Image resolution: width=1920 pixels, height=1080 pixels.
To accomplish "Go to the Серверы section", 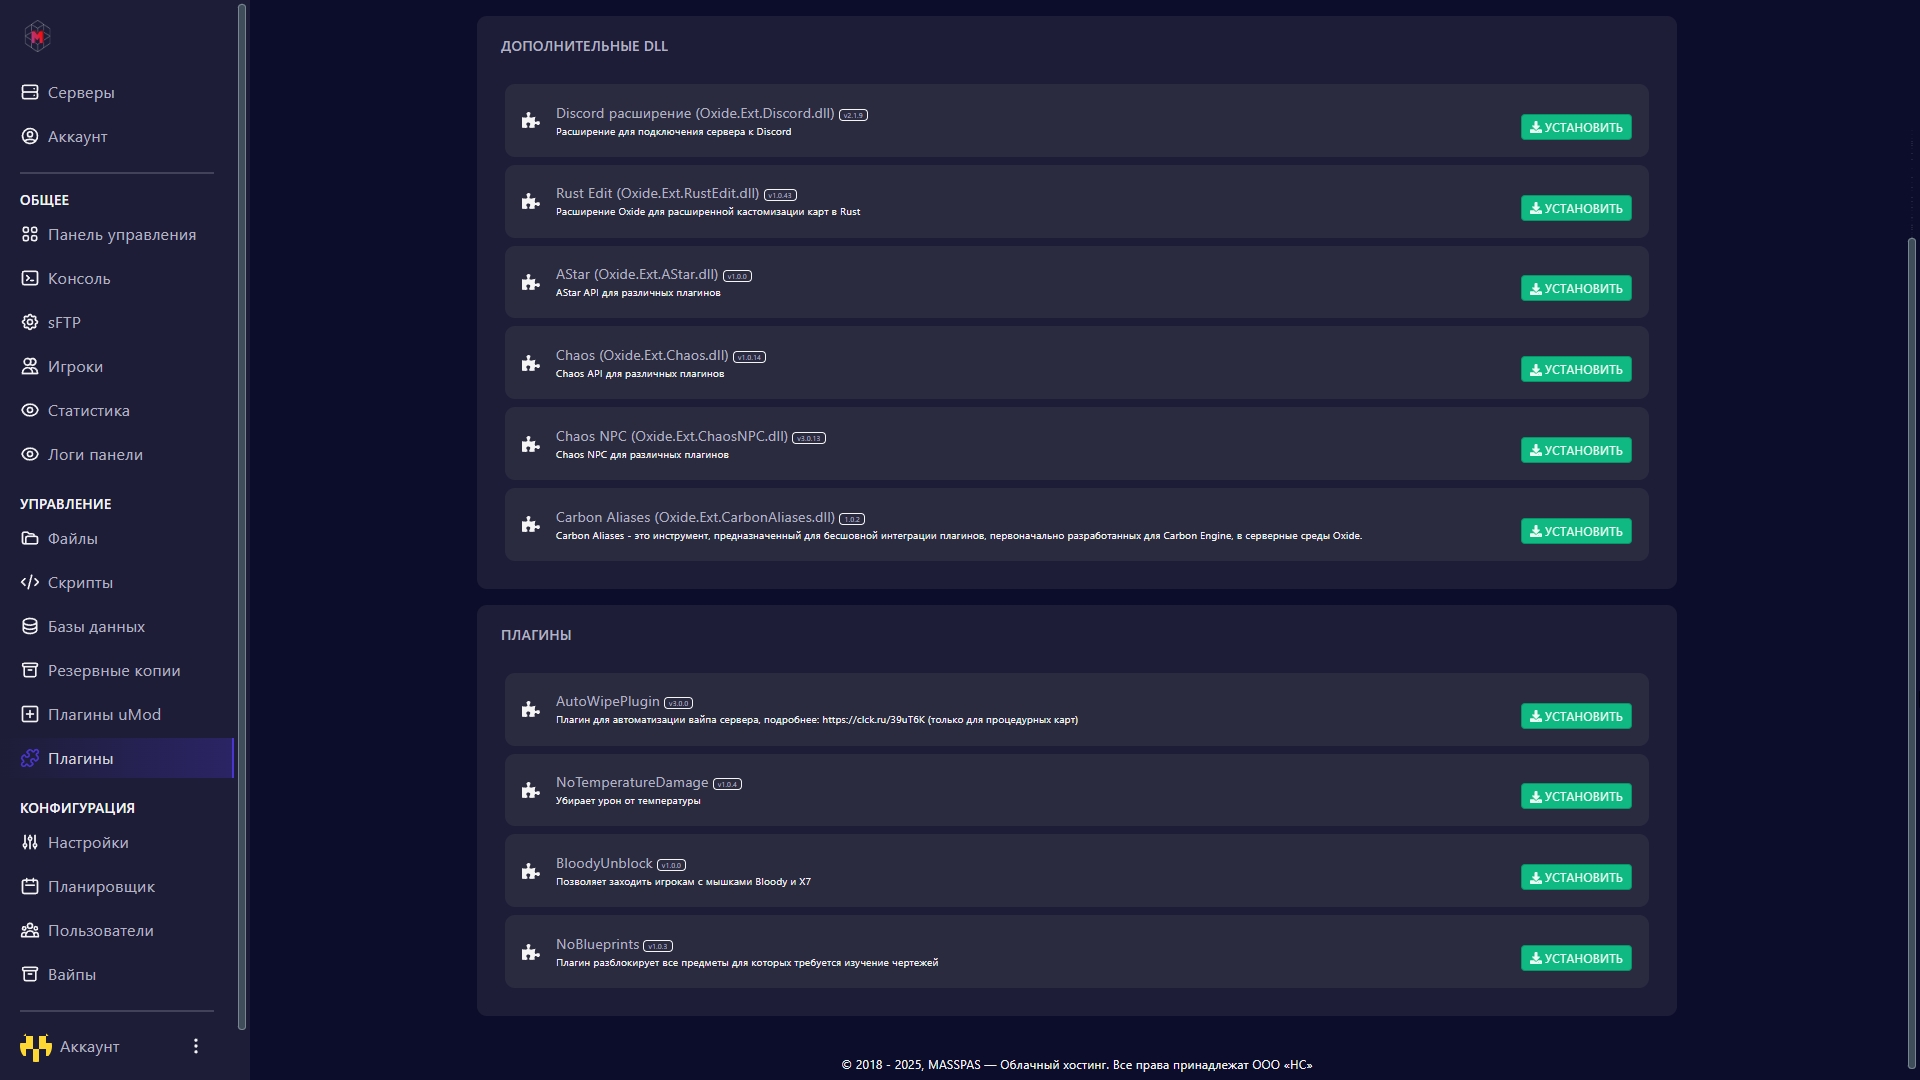I will click(x=82, y=92).
